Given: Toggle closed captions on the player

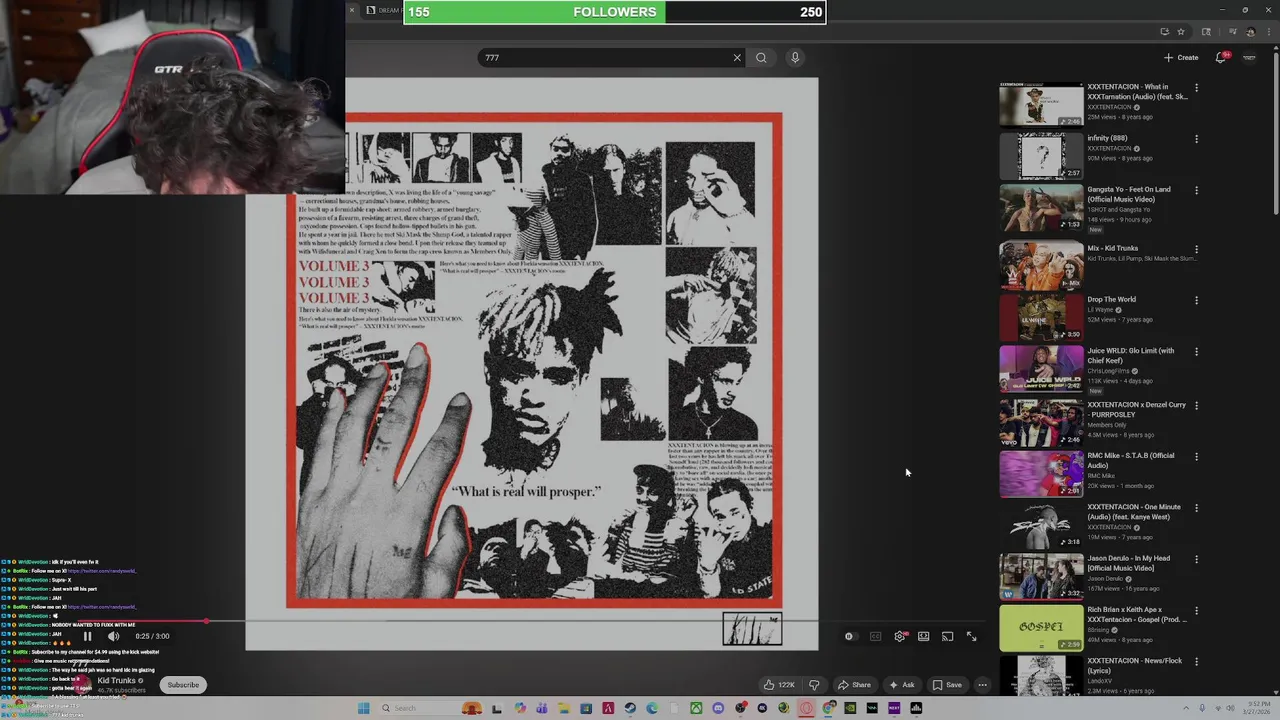Looking at the screenshot, I should [875, 636].
